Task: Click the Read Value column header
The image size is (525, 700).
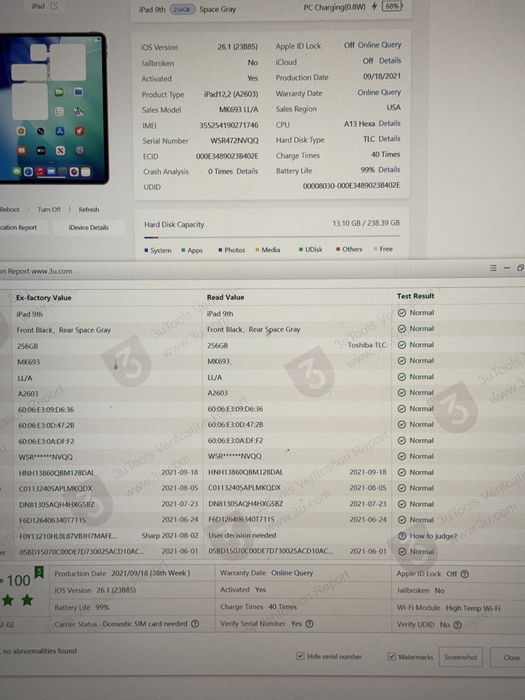Action: coord(225,297)
